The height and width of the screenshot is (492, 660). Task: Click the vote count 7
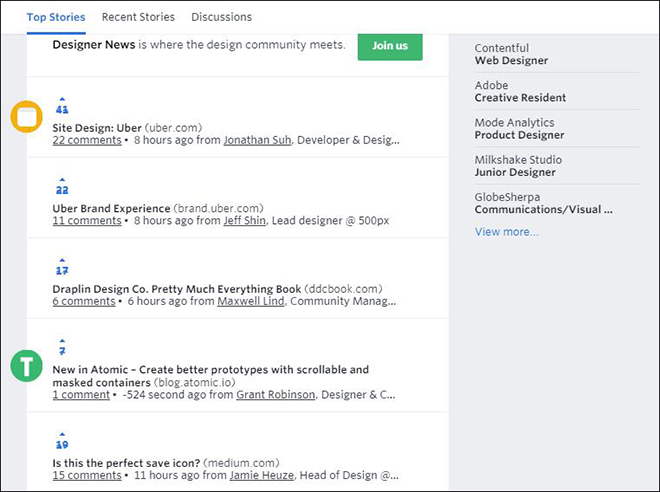tap(62, 351)
